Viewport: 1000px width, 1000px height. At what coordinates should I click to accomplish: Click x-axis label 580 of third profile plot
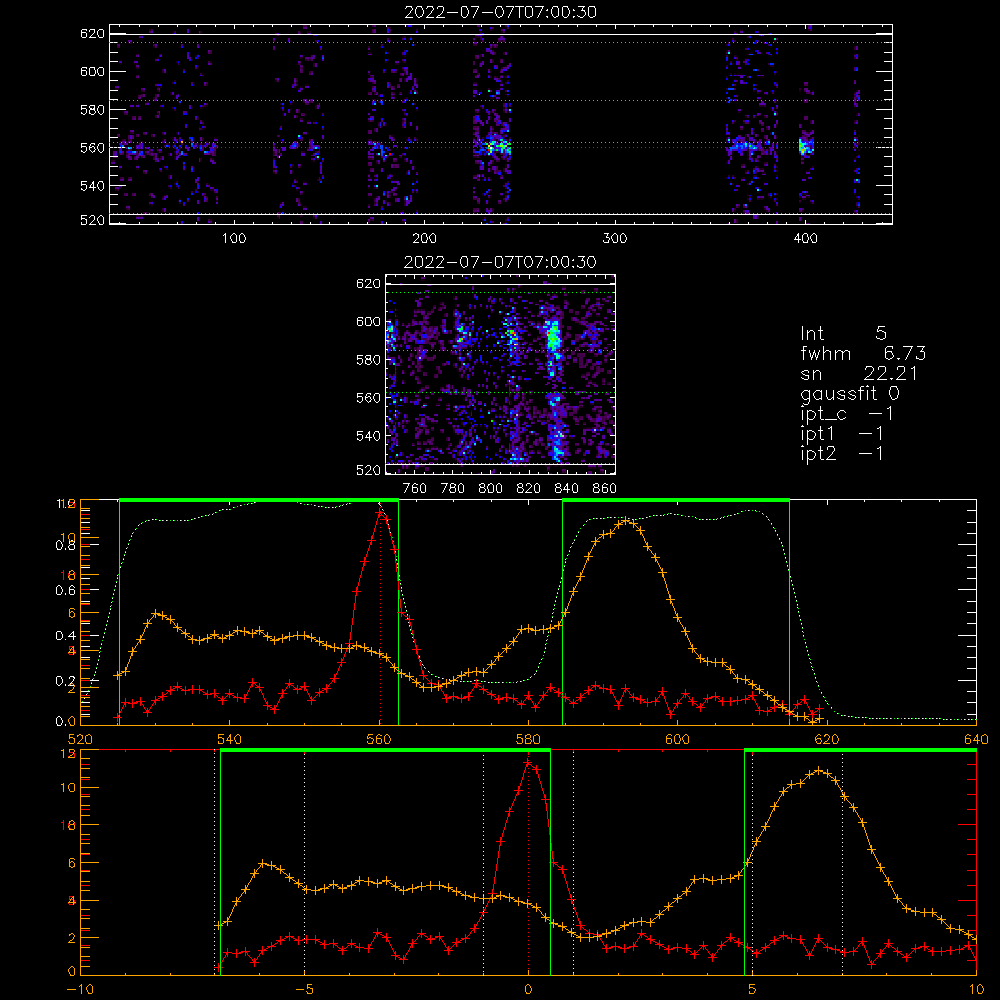pos(528,739)
